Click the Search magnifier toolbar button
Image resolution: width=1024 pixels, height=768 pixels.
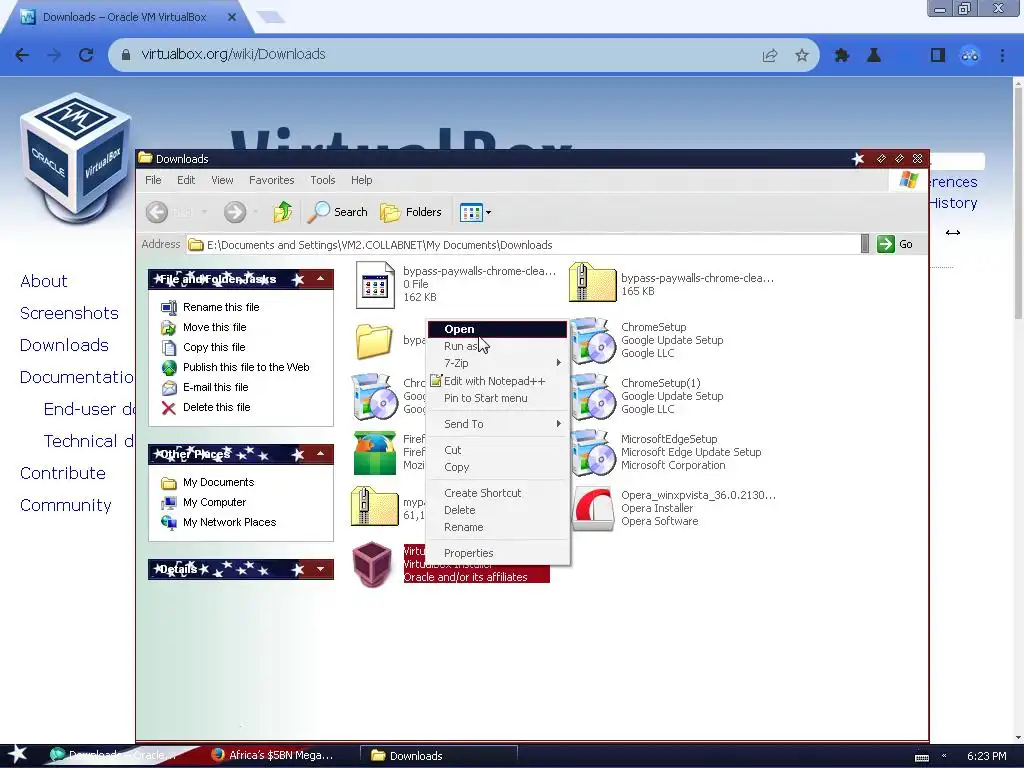pyautogui.click(x=338, y=212)
